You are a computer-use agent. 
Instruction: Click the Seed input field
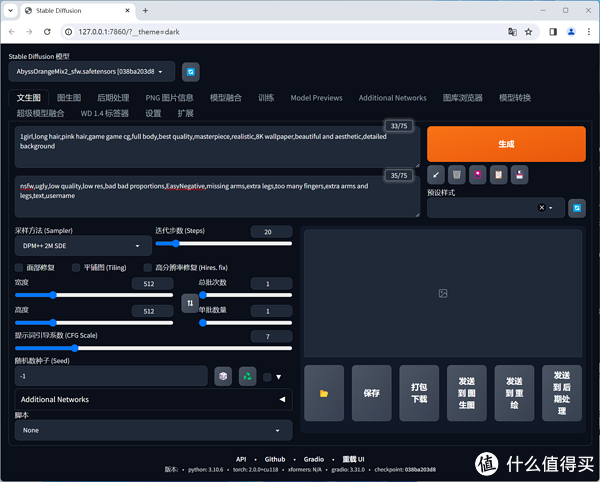[x=111, y=376]
